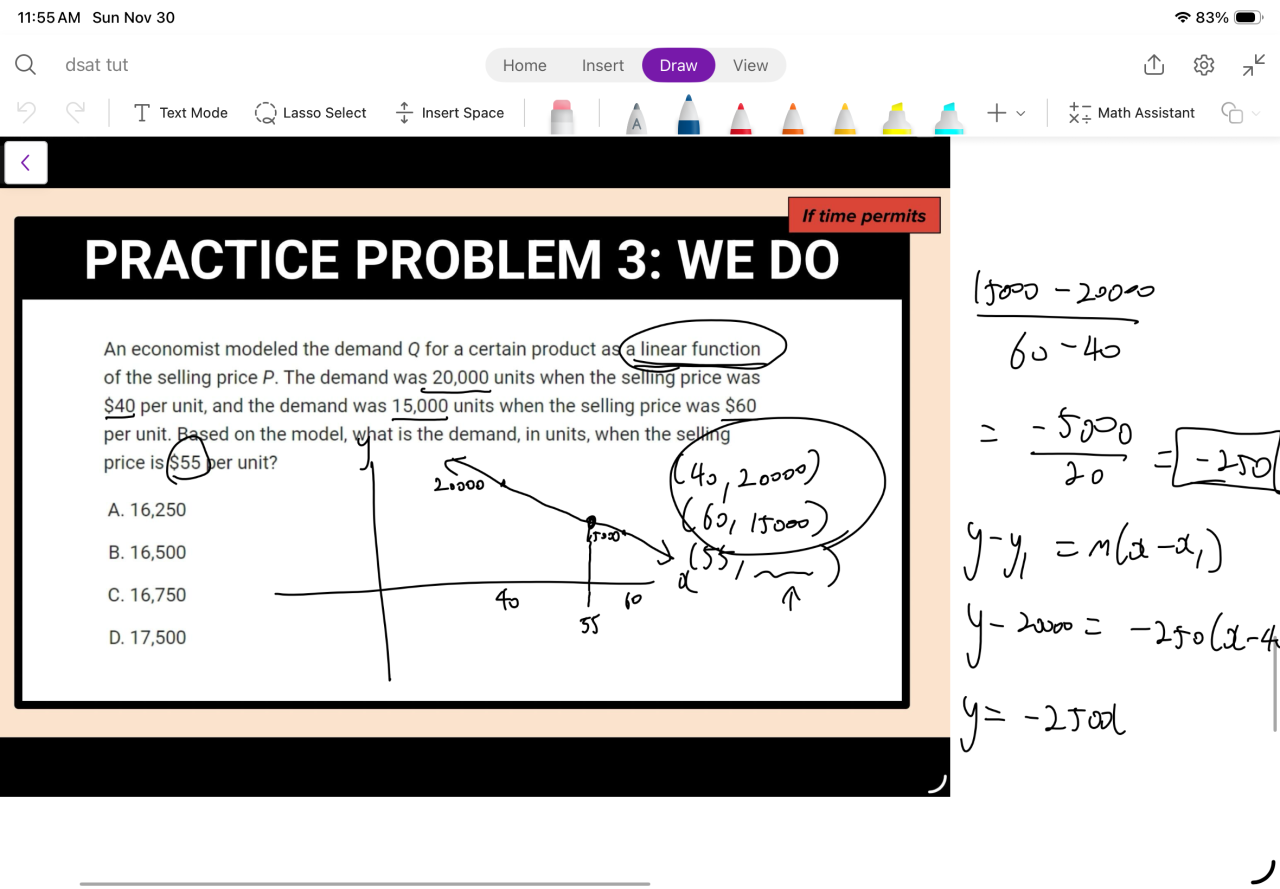
Task: Select the orange pen
Action: [x=792, y=118]
